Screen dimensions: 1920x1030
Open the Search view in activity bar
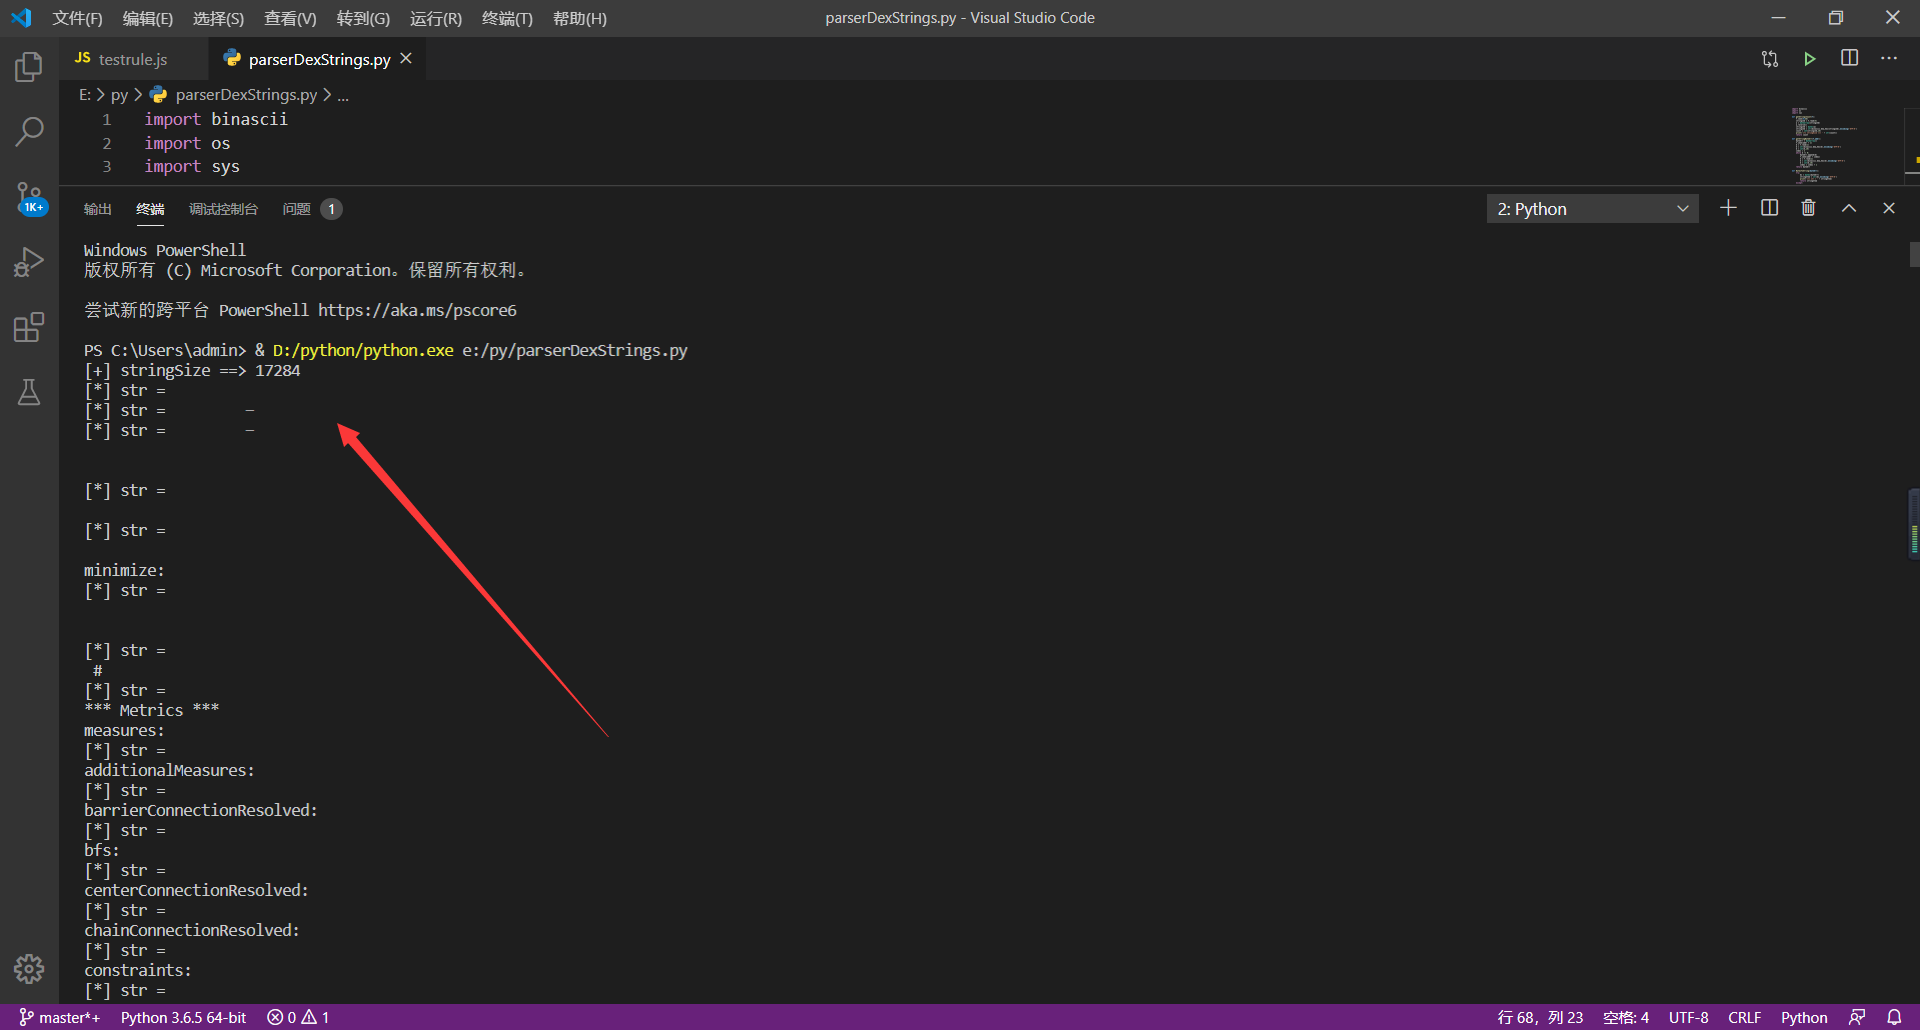pyautogui.click(x=29, y=131)
